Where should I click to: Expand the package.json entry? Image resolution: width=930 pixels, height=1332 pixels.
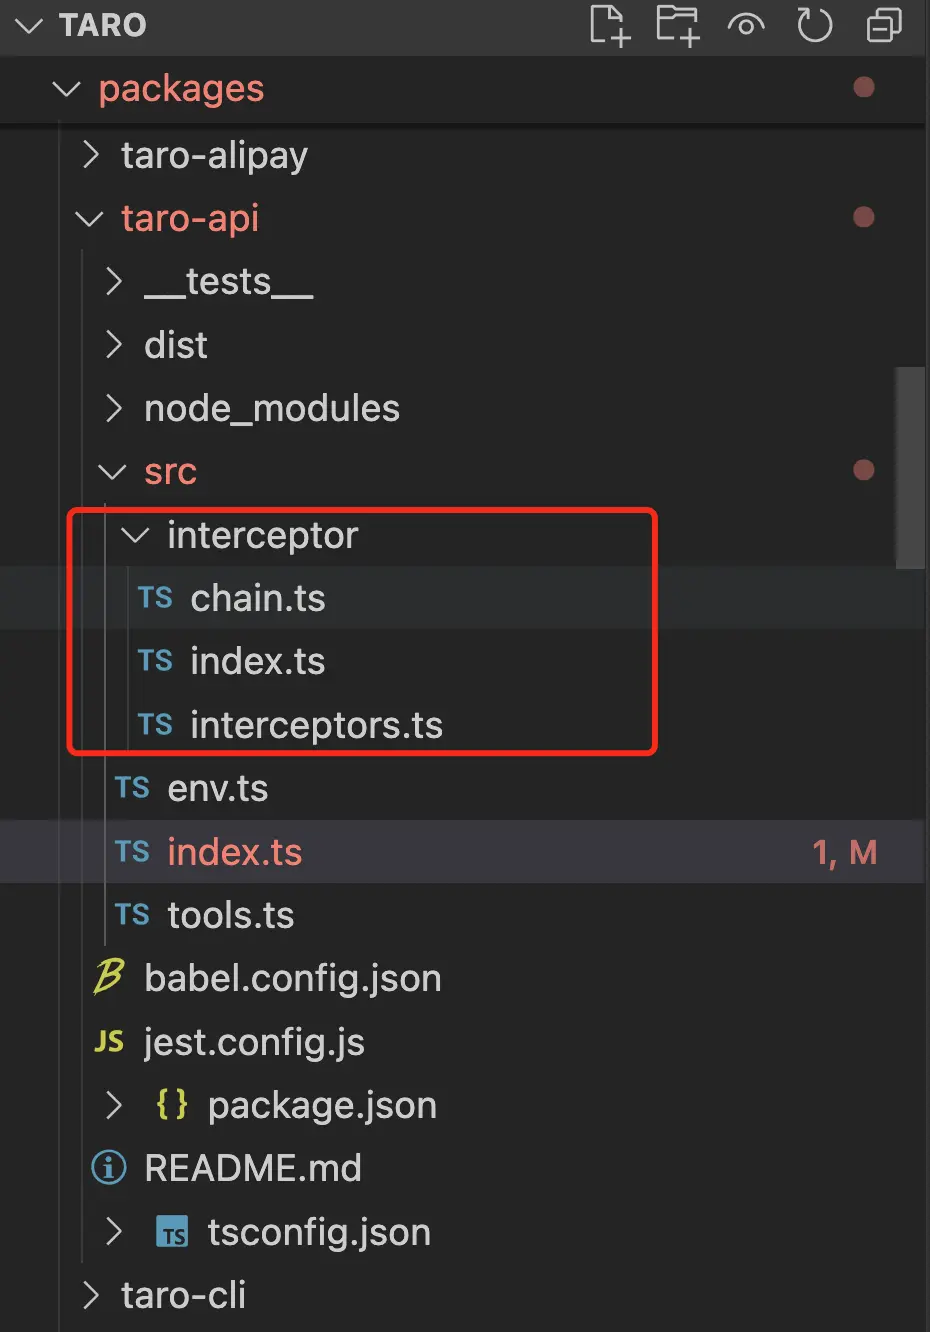(x=113, y=1105)
